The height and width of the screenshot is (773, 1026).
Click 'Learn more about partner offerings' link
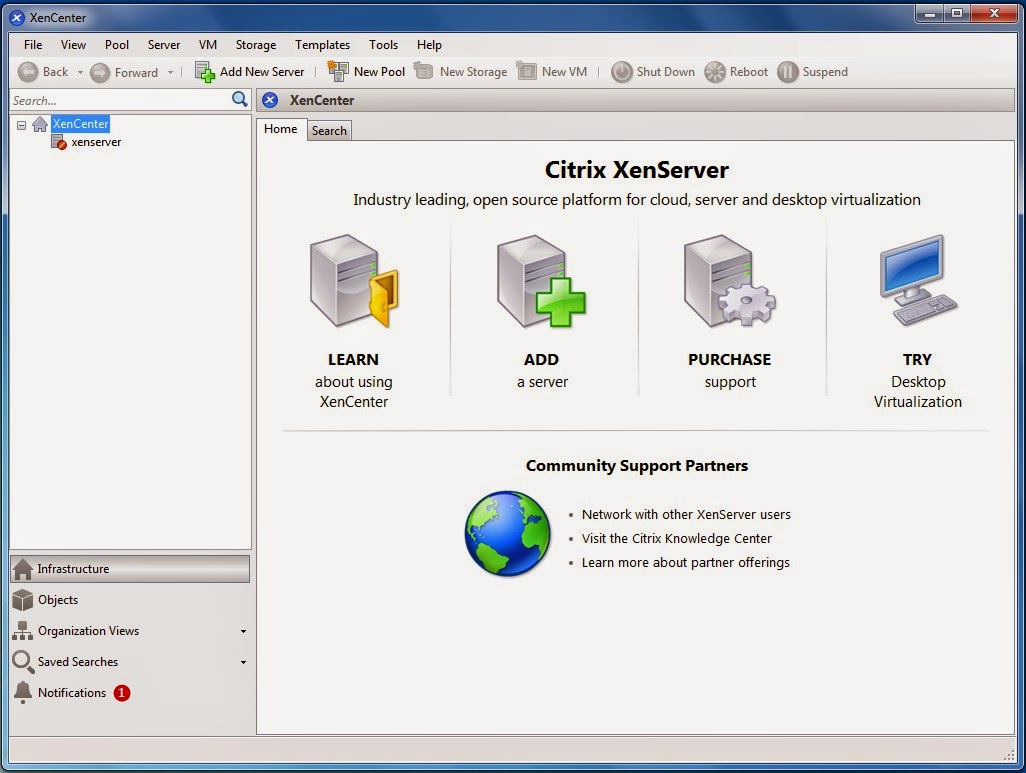pos(685,563)
